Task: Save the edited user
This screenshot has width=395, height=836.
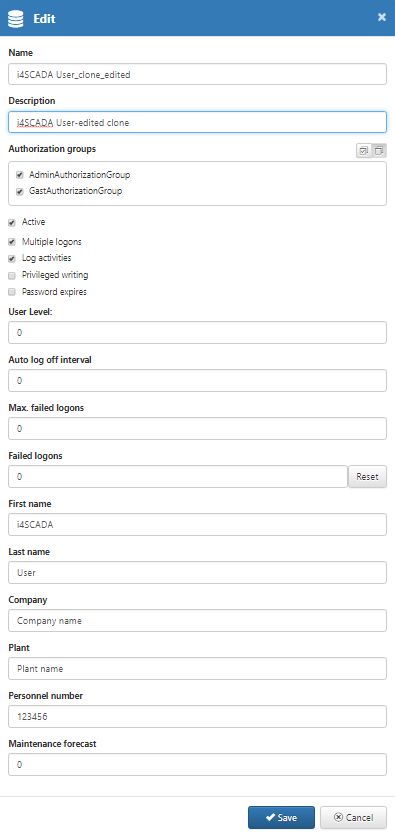Action: coord(281,818)
